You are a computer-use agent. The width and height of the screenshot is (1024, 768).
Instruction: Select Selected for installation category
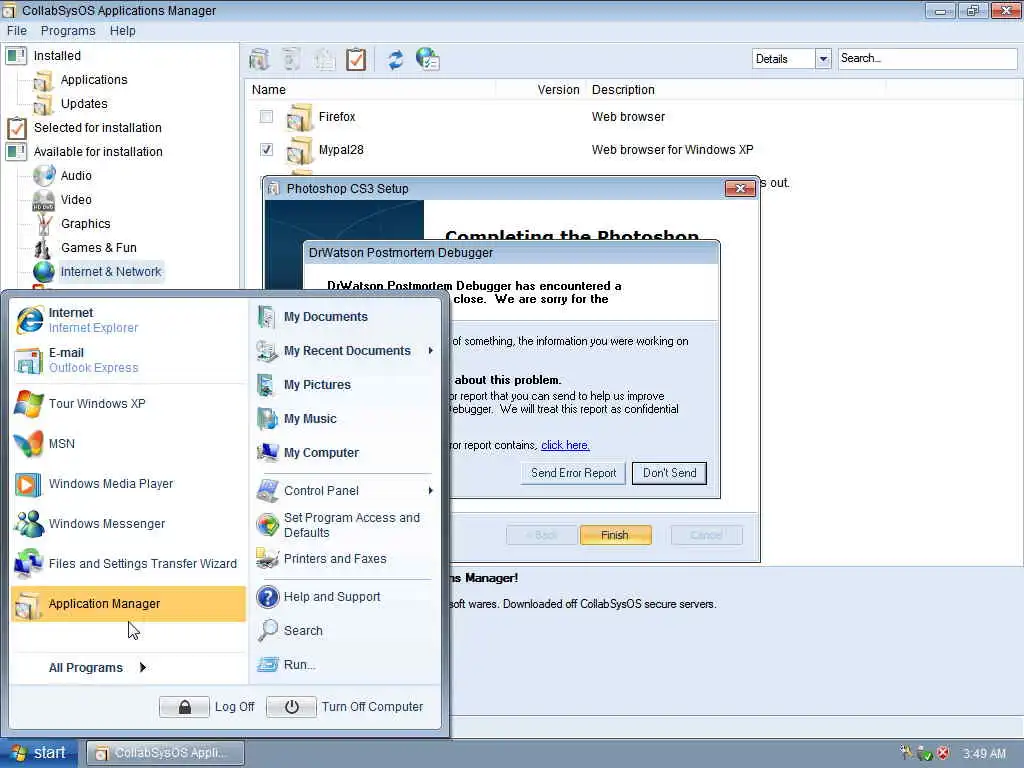[x=98, y=128]
